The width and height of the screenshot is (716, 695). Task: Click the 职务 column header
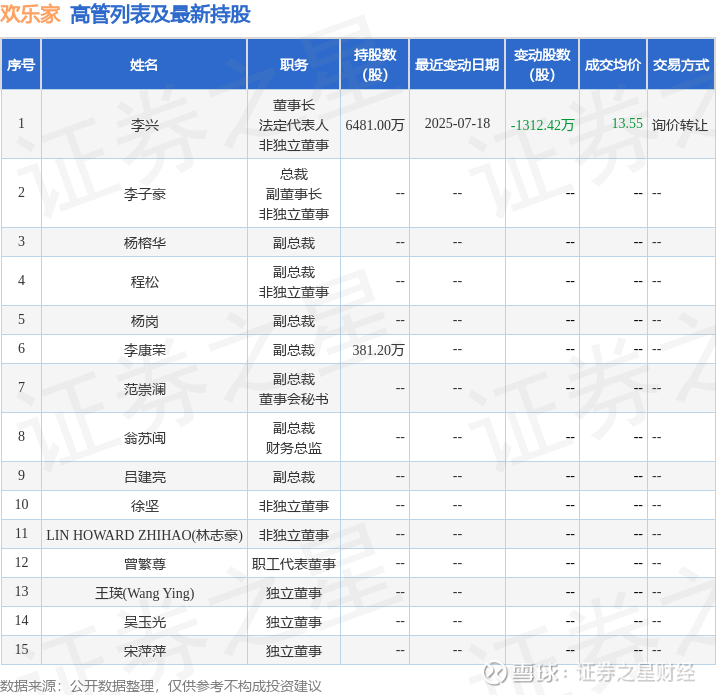(294, 64)
